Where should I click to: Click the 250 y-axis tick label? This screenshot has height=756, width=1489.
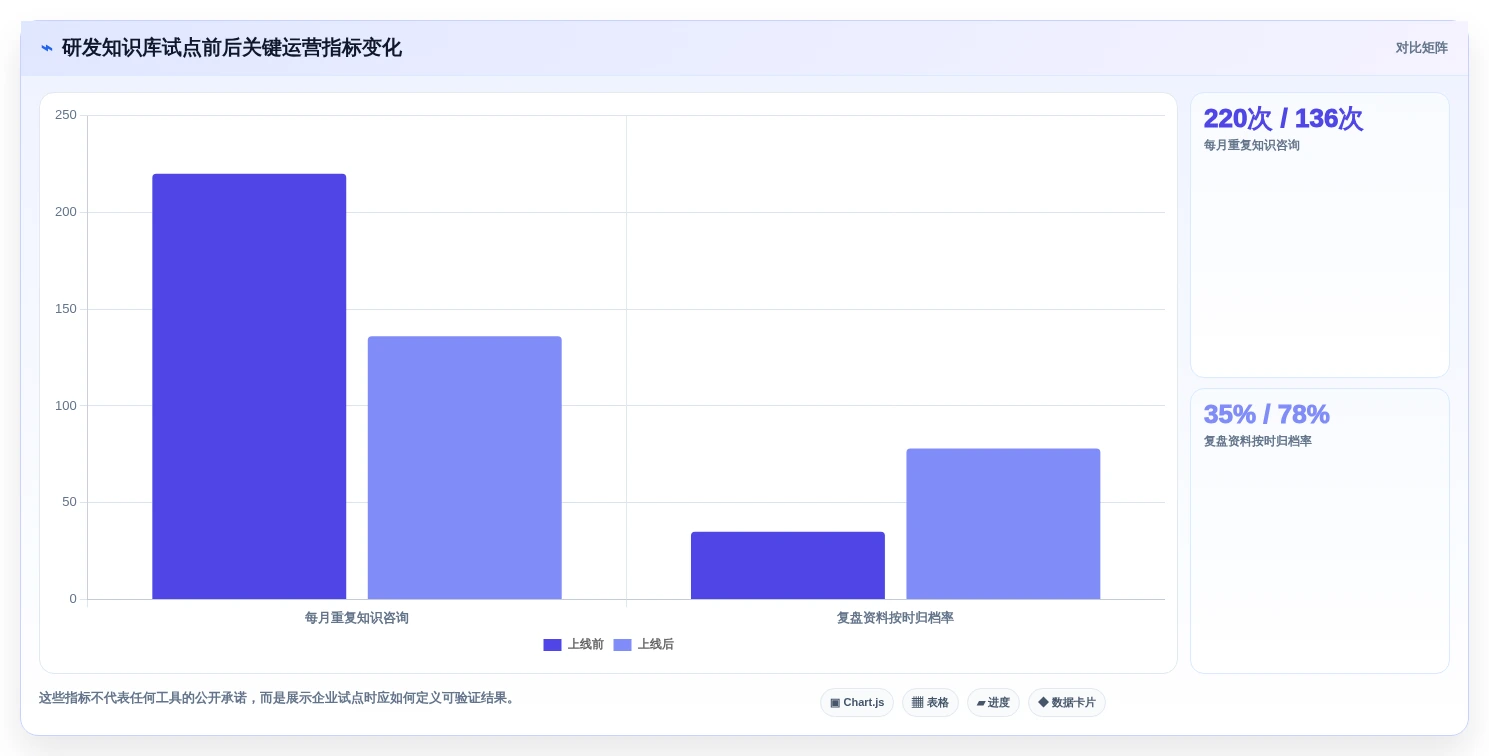pos(66,115)
